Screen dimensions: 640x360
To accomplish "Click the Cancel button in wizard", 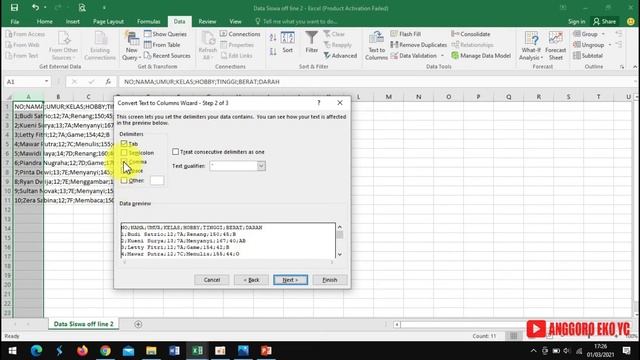I will [212, 280].
